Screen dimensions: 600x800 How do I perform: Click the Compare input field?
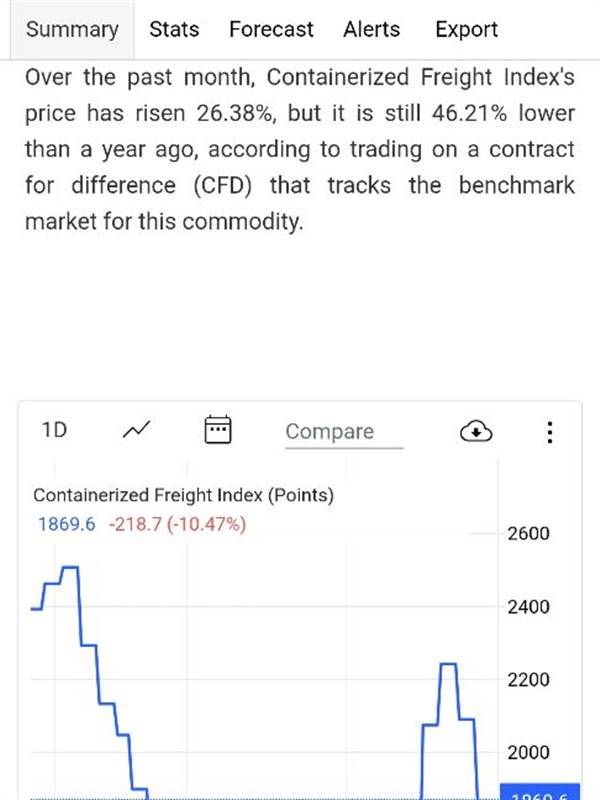click(344, 432)
